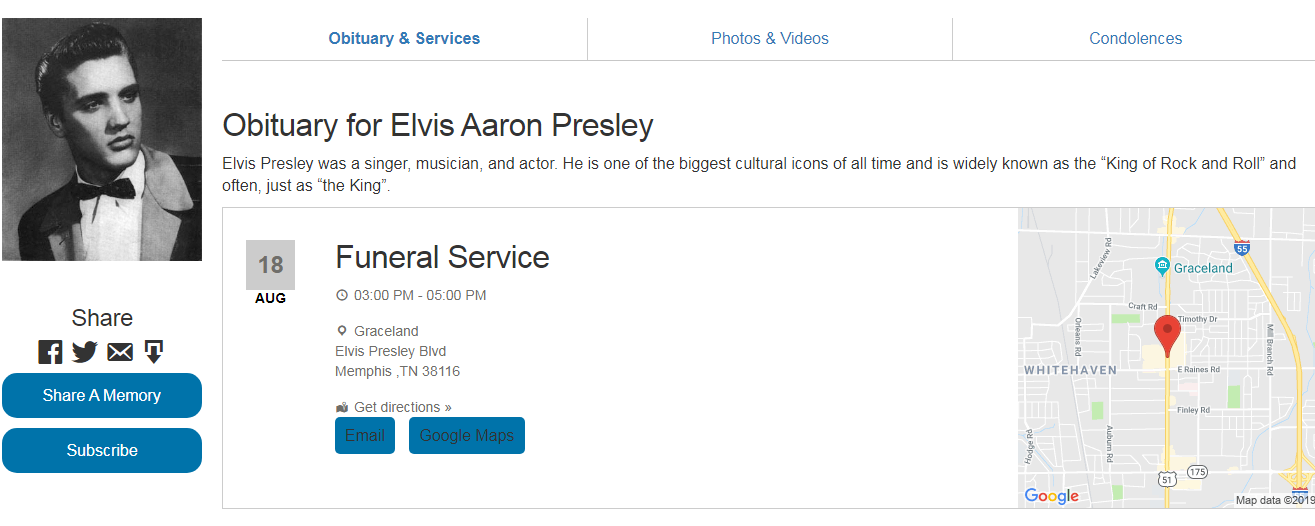The height and width of the screenshot is (526, 1315).
Task: Share obituary via Twitter bird icon
Action: coord(85,352)
